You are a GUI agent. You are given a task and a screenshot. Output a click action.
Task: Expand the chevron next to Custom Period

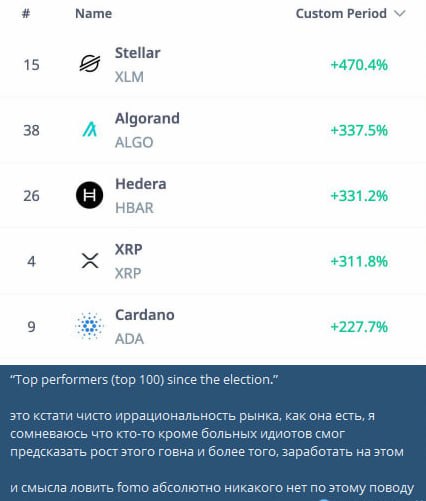coord(400,14)
